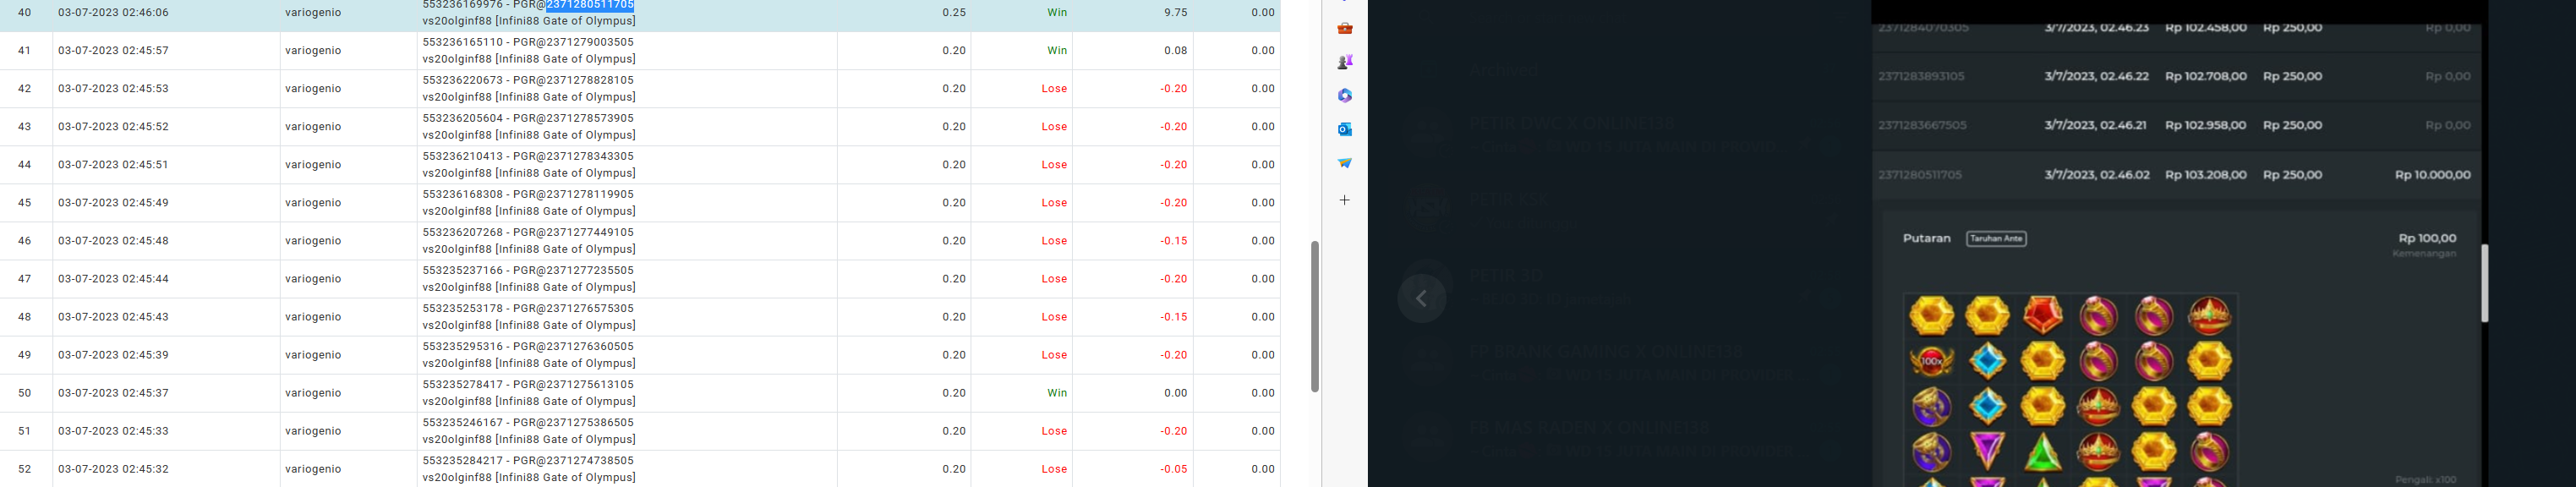
Task: Click the Win status in row 41
Action: (1057, 50)
